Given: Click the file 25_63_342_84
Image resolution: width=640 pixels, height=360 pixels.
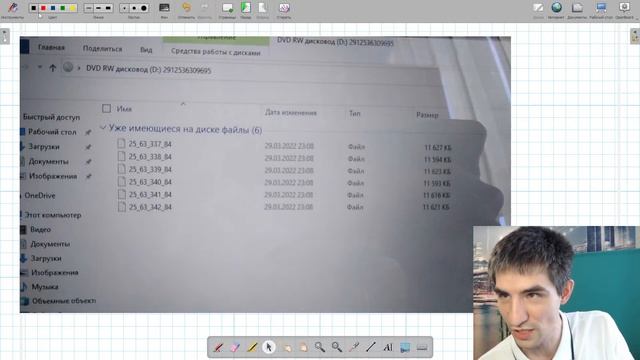Looking at the screenshot, I should 150,207.
